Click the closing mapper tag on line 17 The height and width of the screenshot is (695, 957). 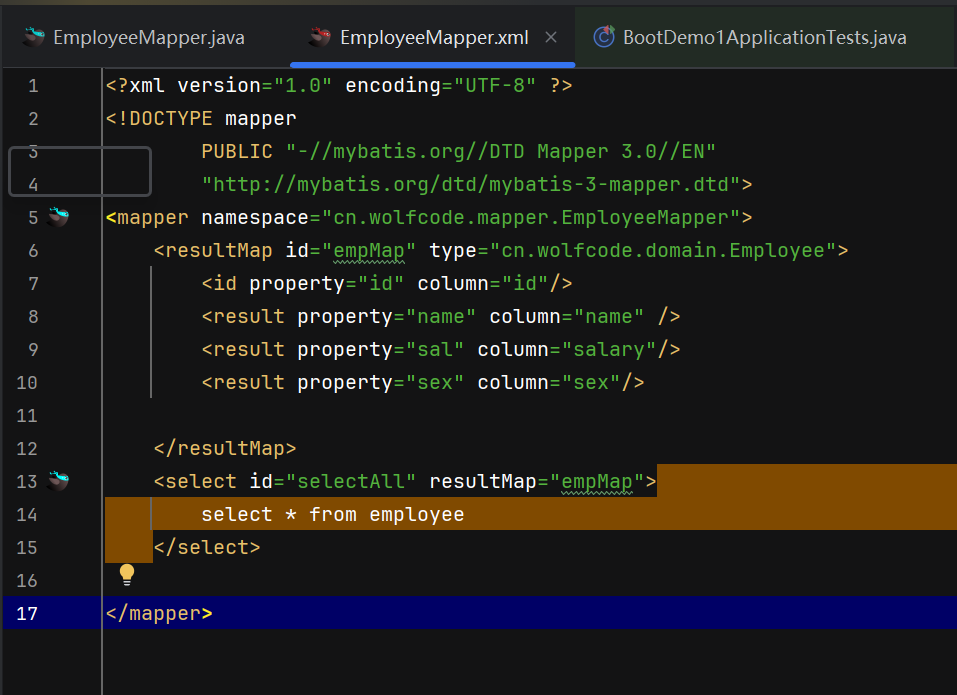(159, 613)
